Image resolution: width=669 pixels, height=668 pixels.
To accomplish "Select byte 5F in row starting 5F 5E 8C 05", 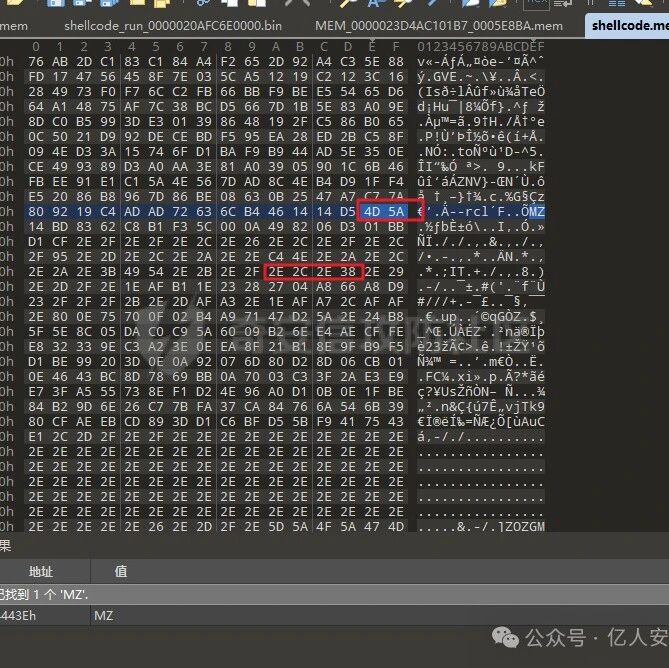I will click(36, 332).
